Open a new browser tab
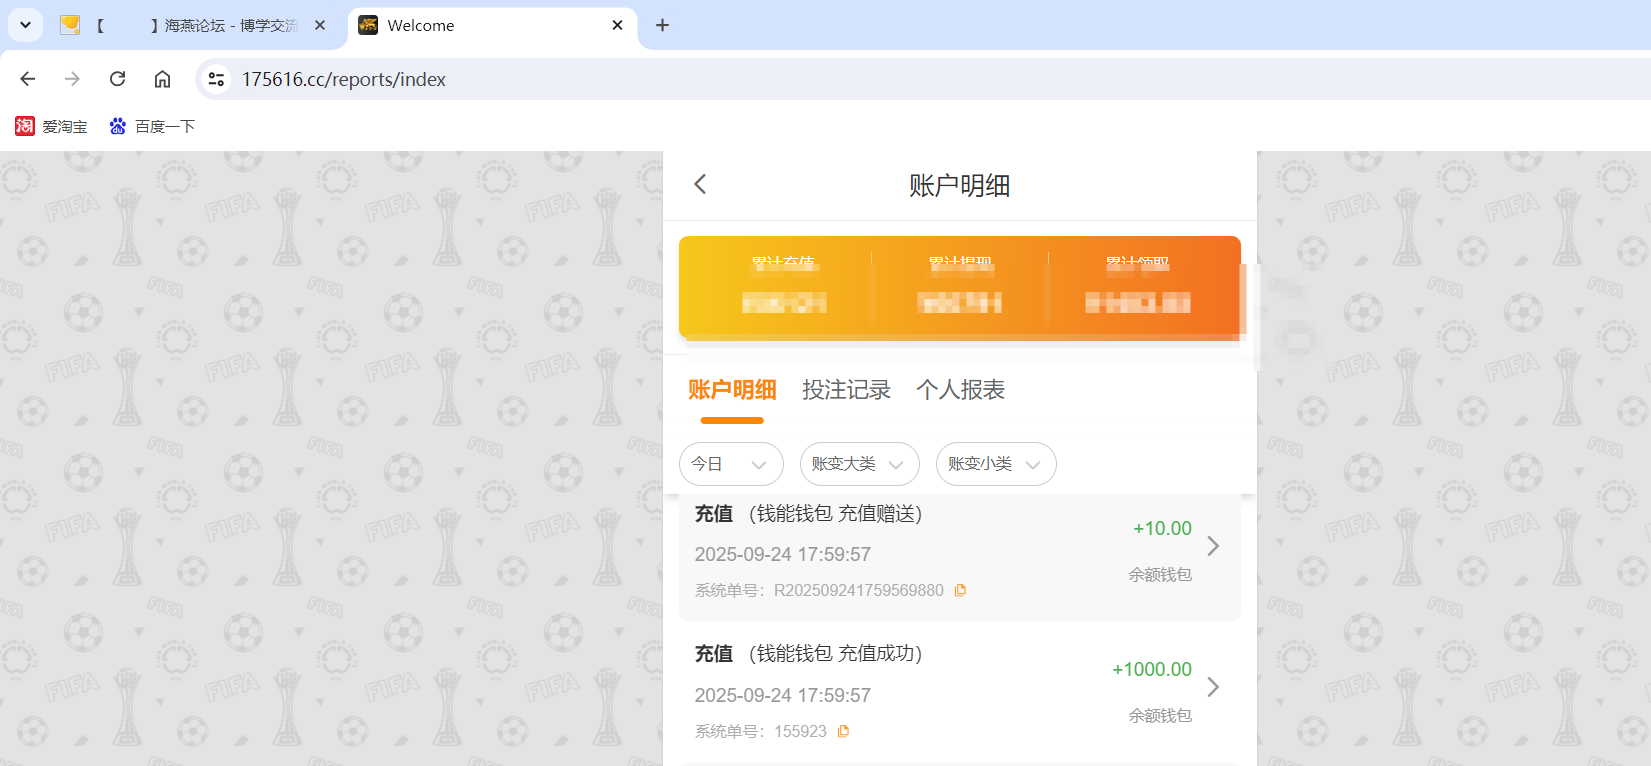1651x766 pixels. point(662,25)
